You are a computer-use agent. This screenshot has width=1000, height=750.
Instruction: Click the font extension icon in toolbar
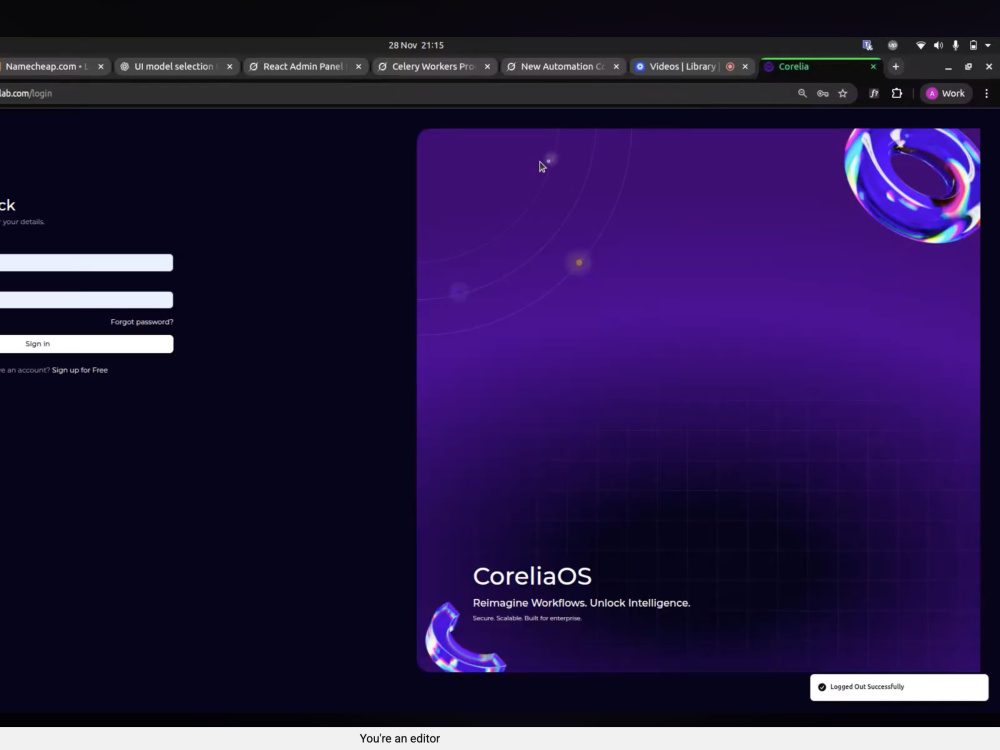click(874, 93)
